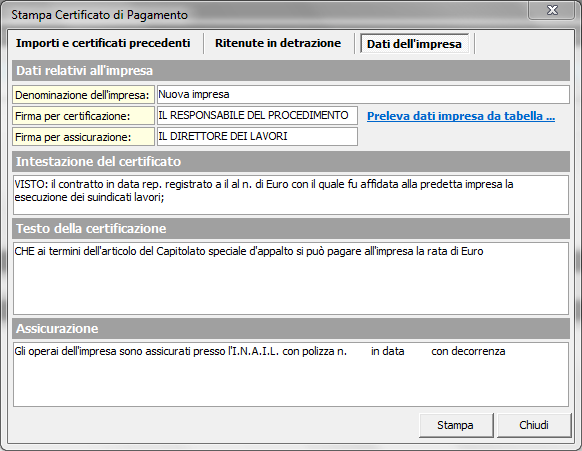The height and width of the screenshot is (451, 582).
Task: Click into the Intestazione del certificato text box
Action: [291, 195]
